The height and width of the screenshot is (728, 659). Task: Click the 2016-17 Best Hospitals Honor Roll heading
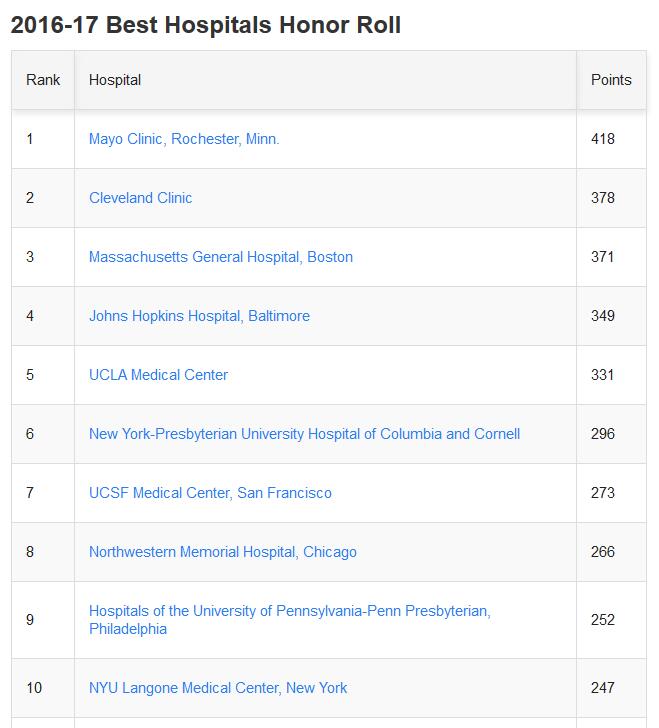206,24
